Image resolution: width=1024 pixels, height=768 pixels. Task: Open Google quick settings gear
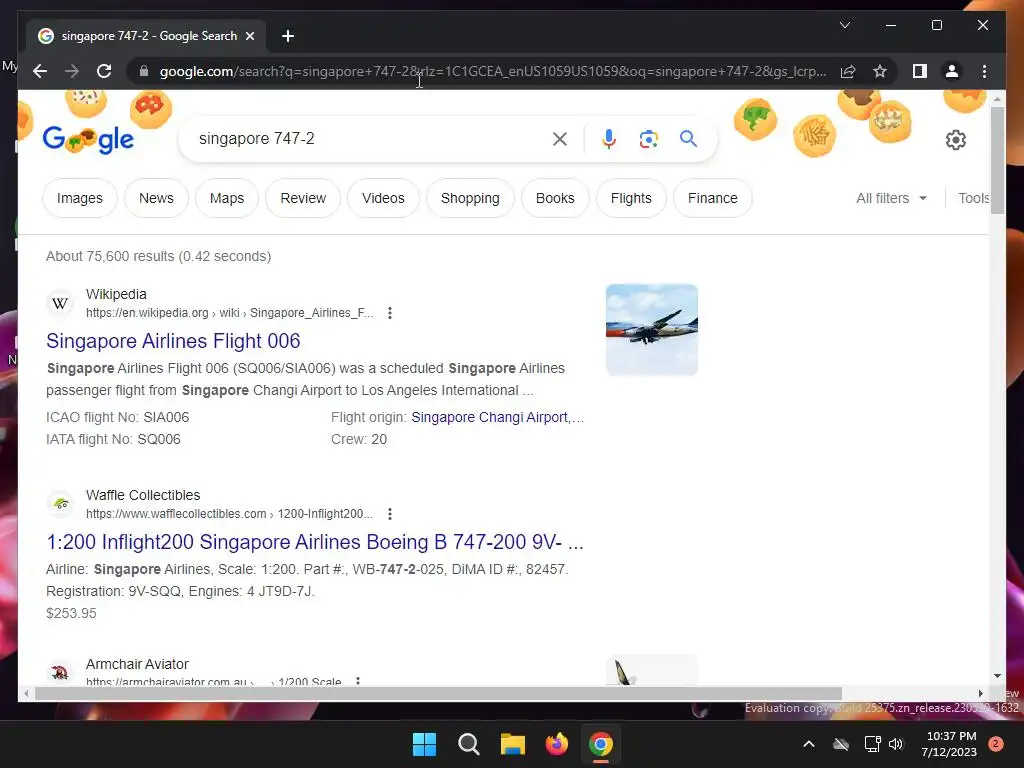[x=955, y=140]
